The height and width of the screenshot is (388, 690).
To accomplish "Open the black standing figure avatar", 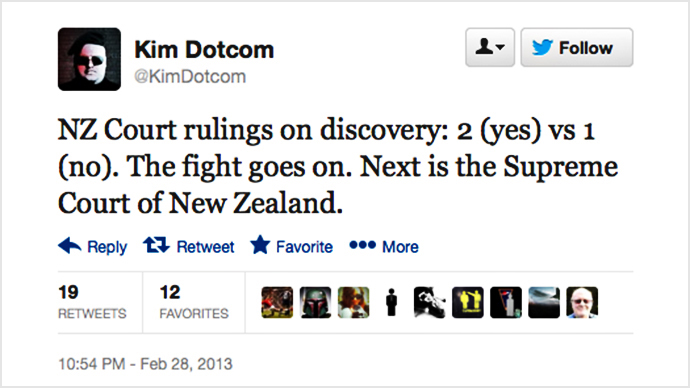I will coord(392,303).
